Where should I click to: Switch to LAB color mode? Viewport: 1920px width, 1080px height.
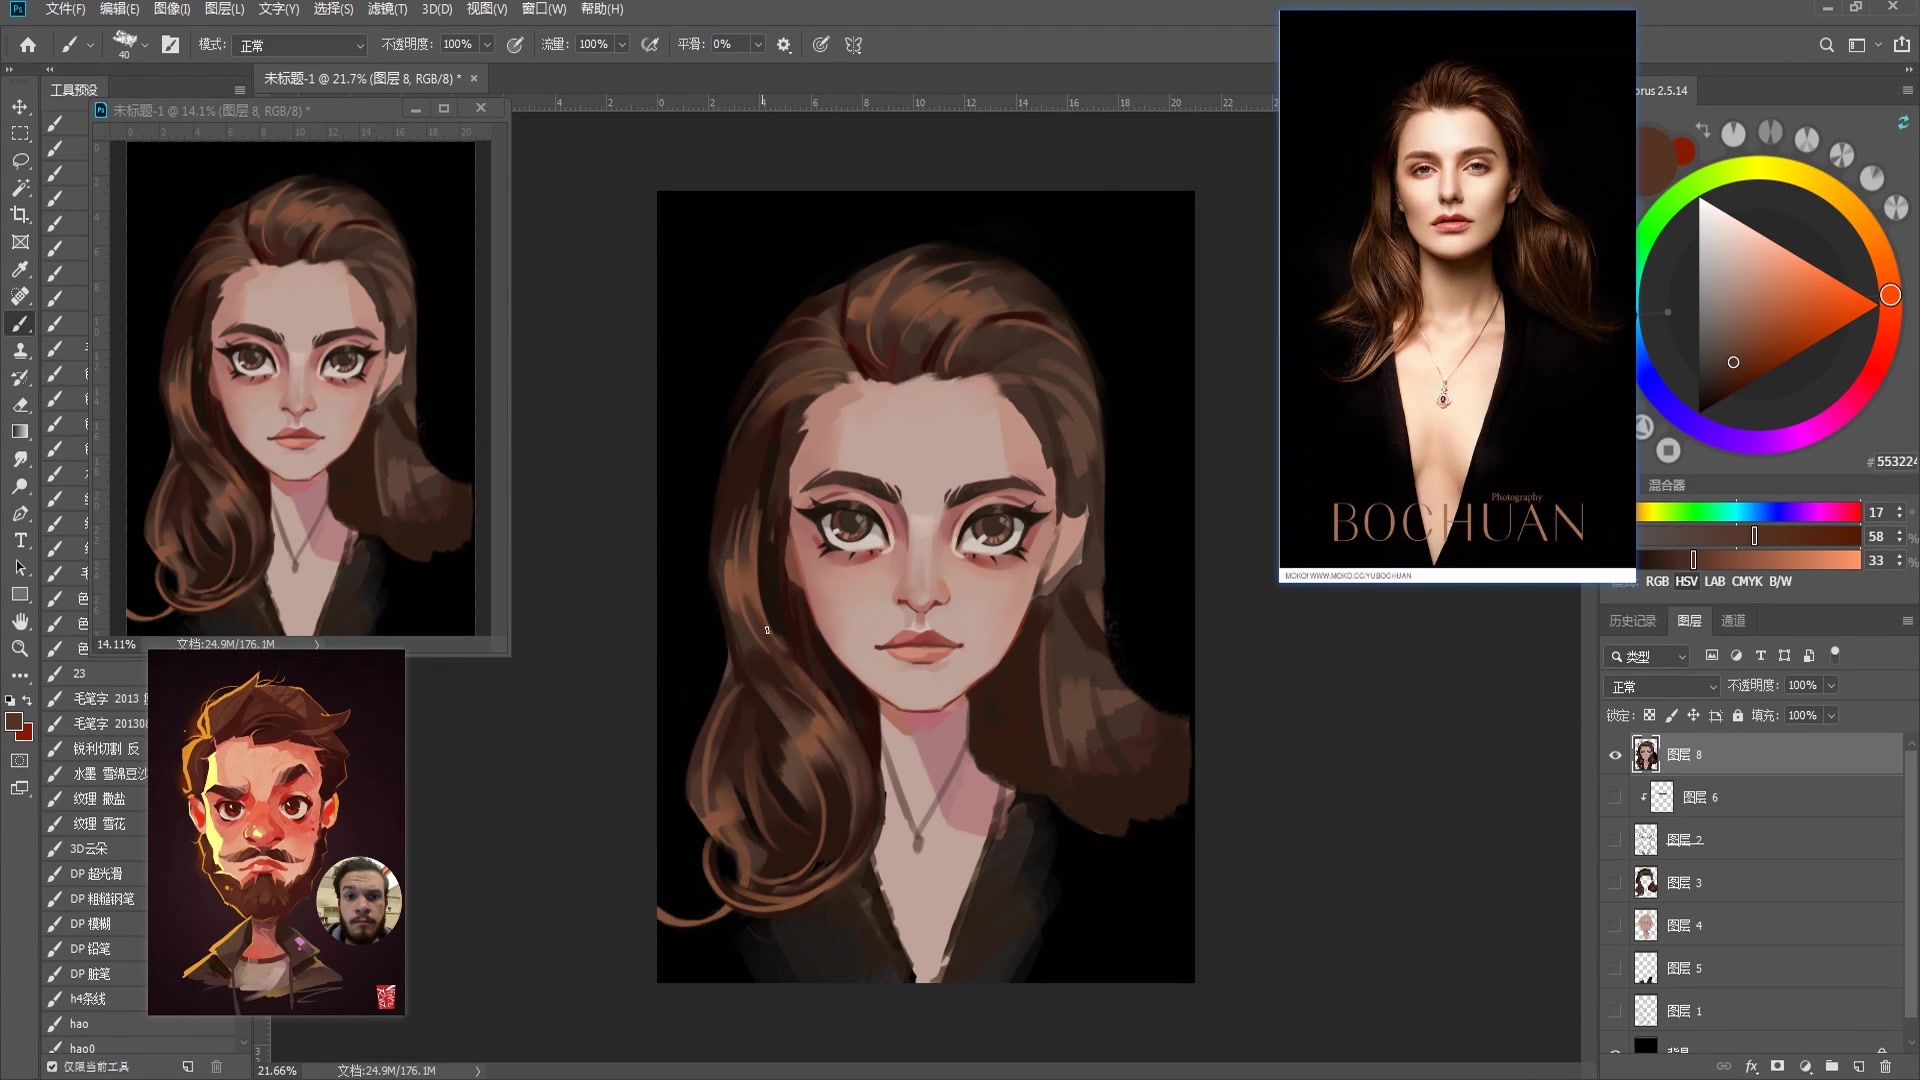click(1715, 581)
